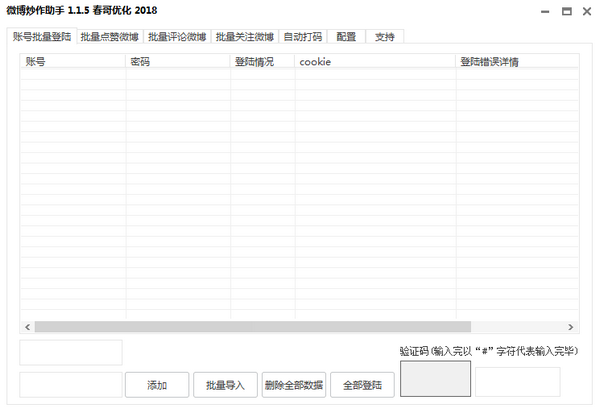600x413 pixels.
Task: Click the horizontal scrollbar right arrow
Action: [x=571, y=327]
